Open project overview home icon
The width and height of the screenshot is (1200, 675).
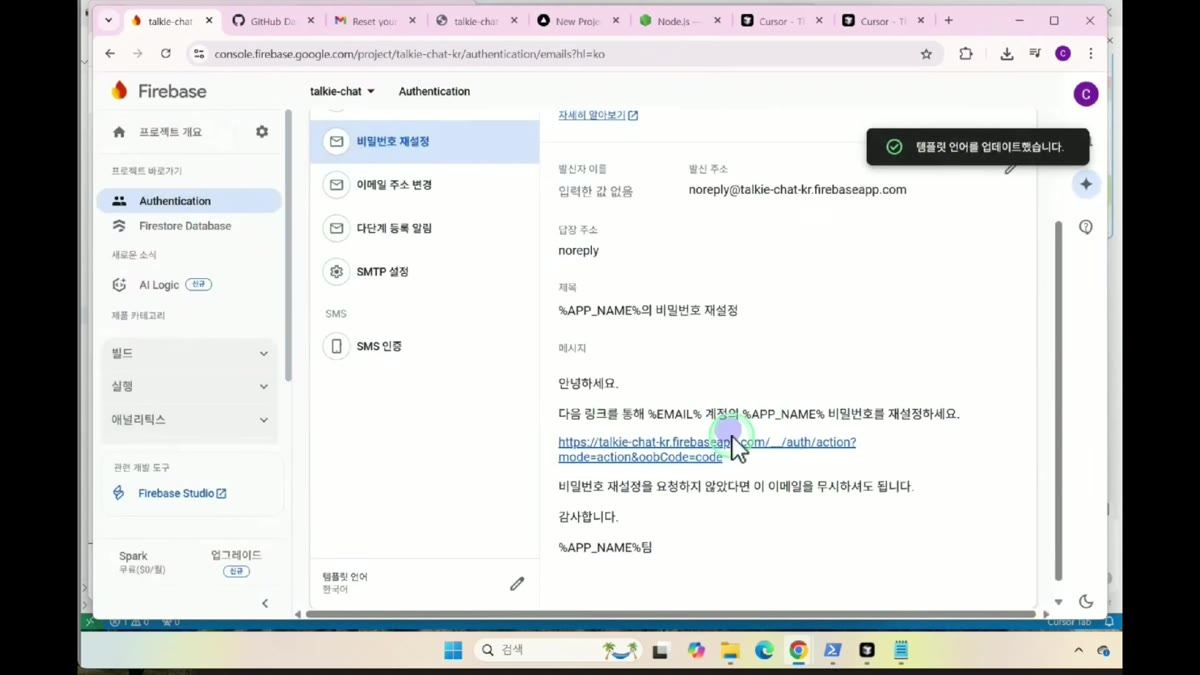[119, 132]
